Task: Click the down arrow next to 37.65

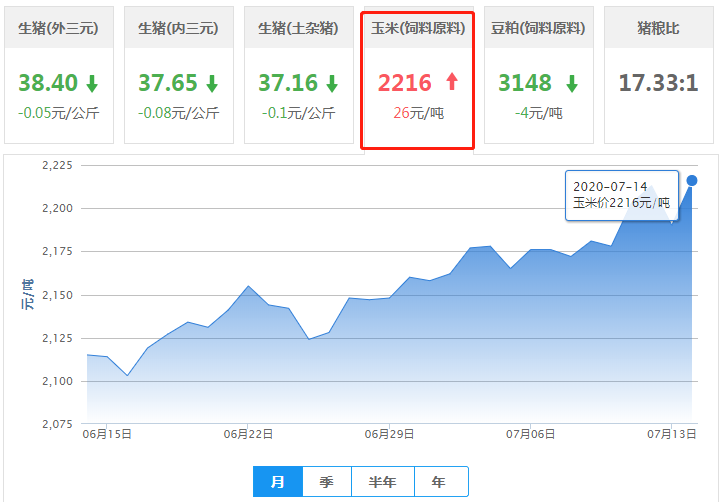Action: click(212, 83)
